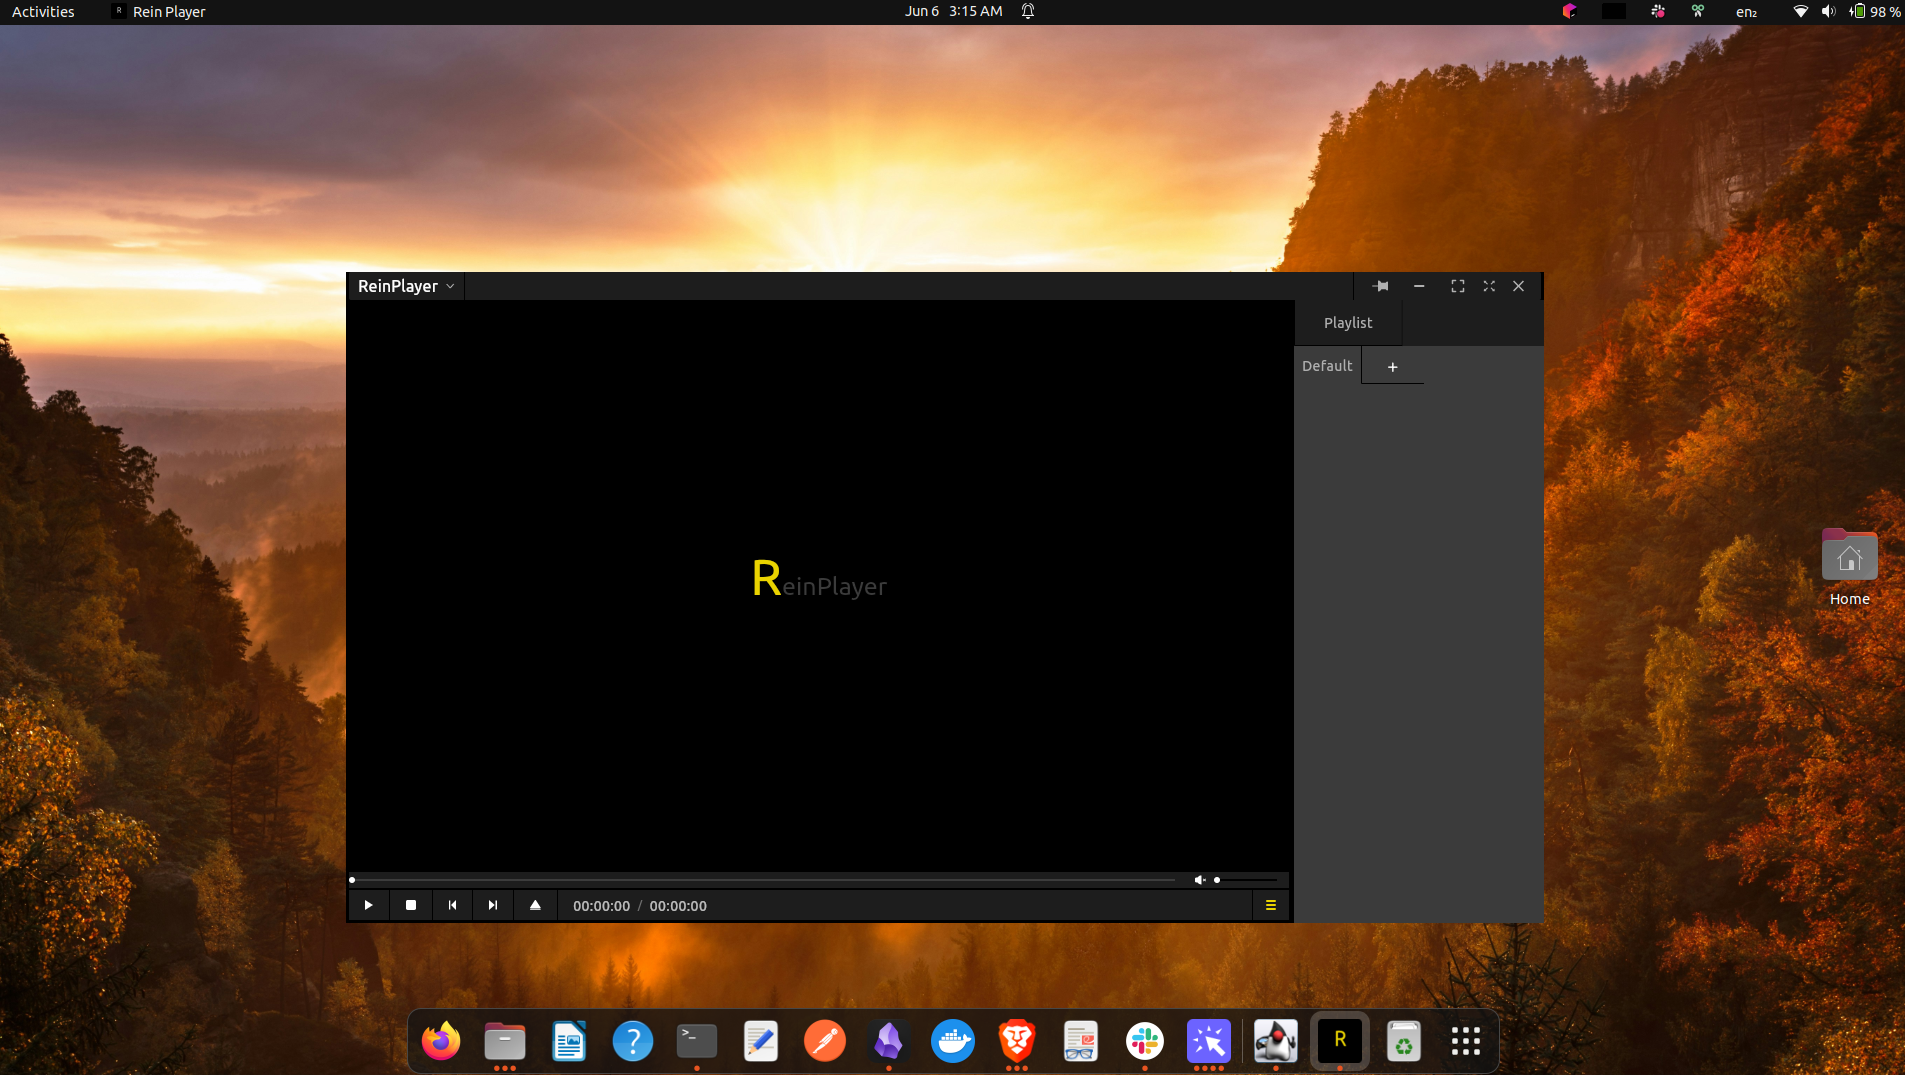
Task: Open Docker Desktop from the dock
Action: point(953,1041)
